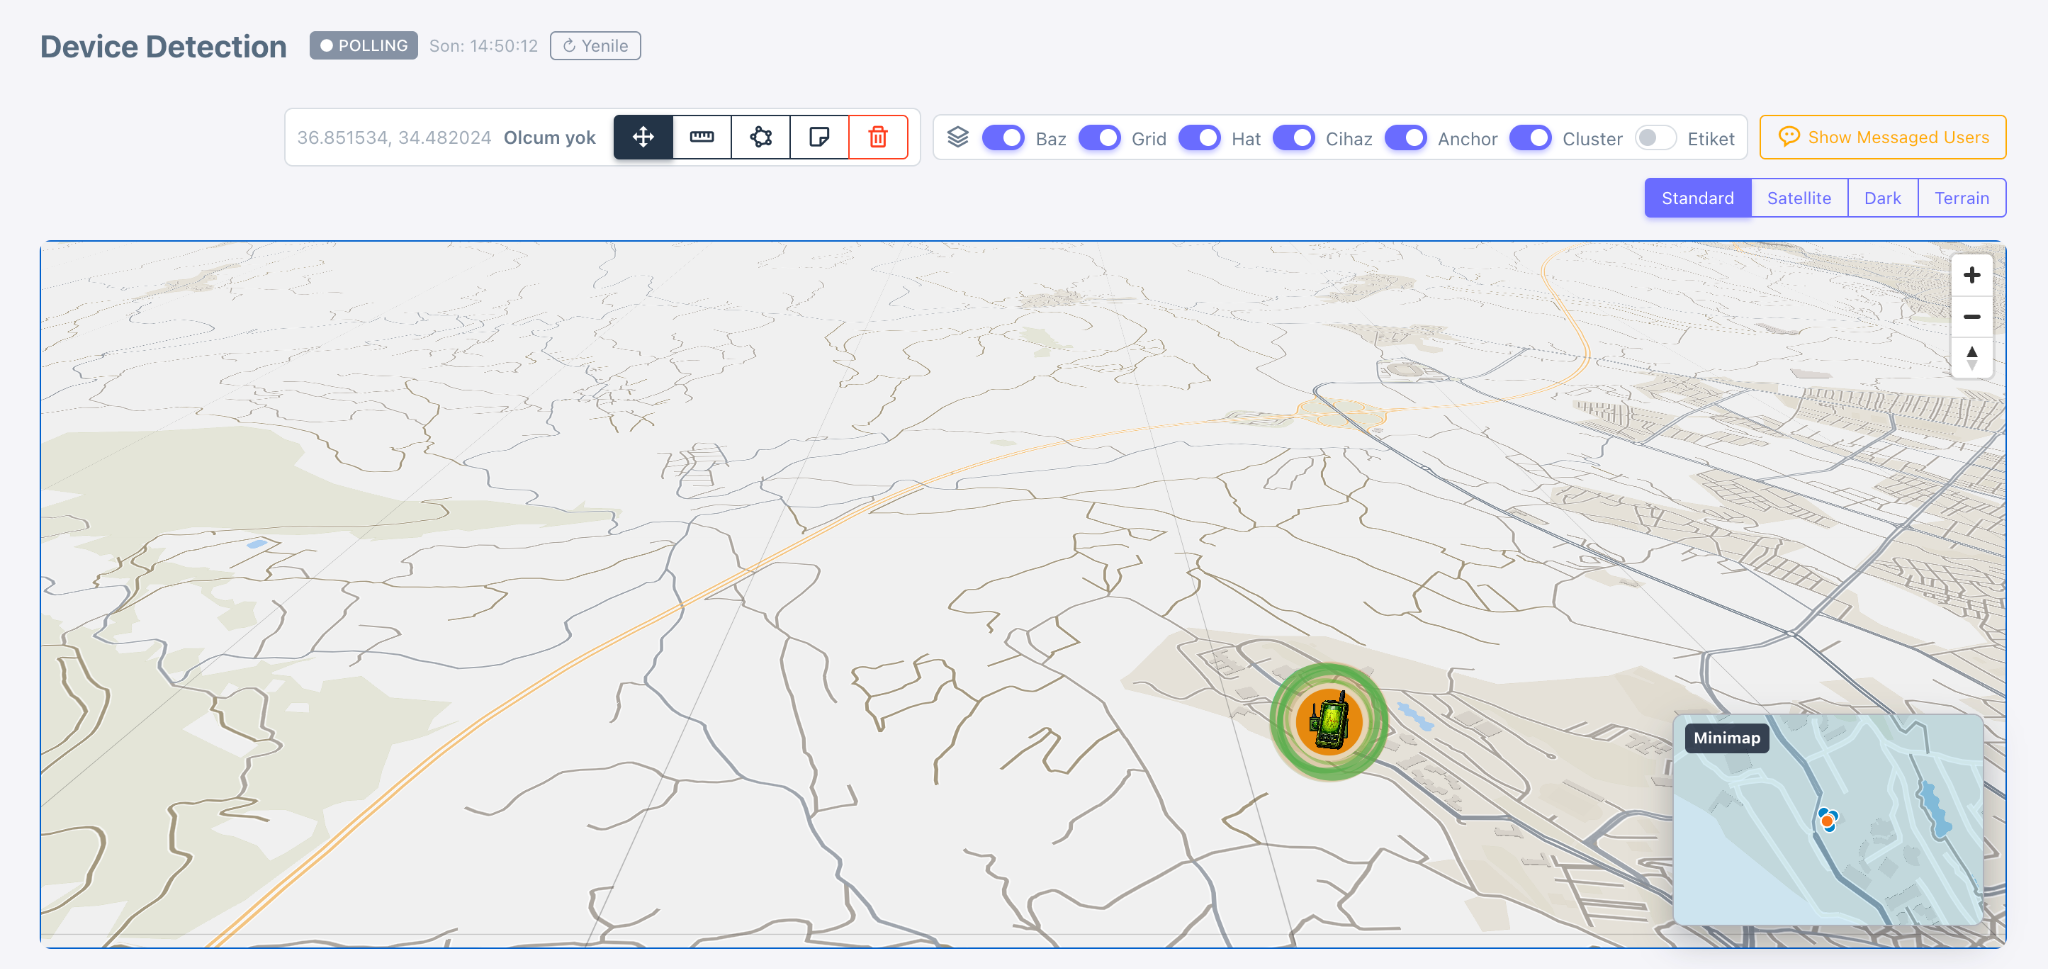
Task: Switch to Dark map style
Action: tap(1882, 198)
